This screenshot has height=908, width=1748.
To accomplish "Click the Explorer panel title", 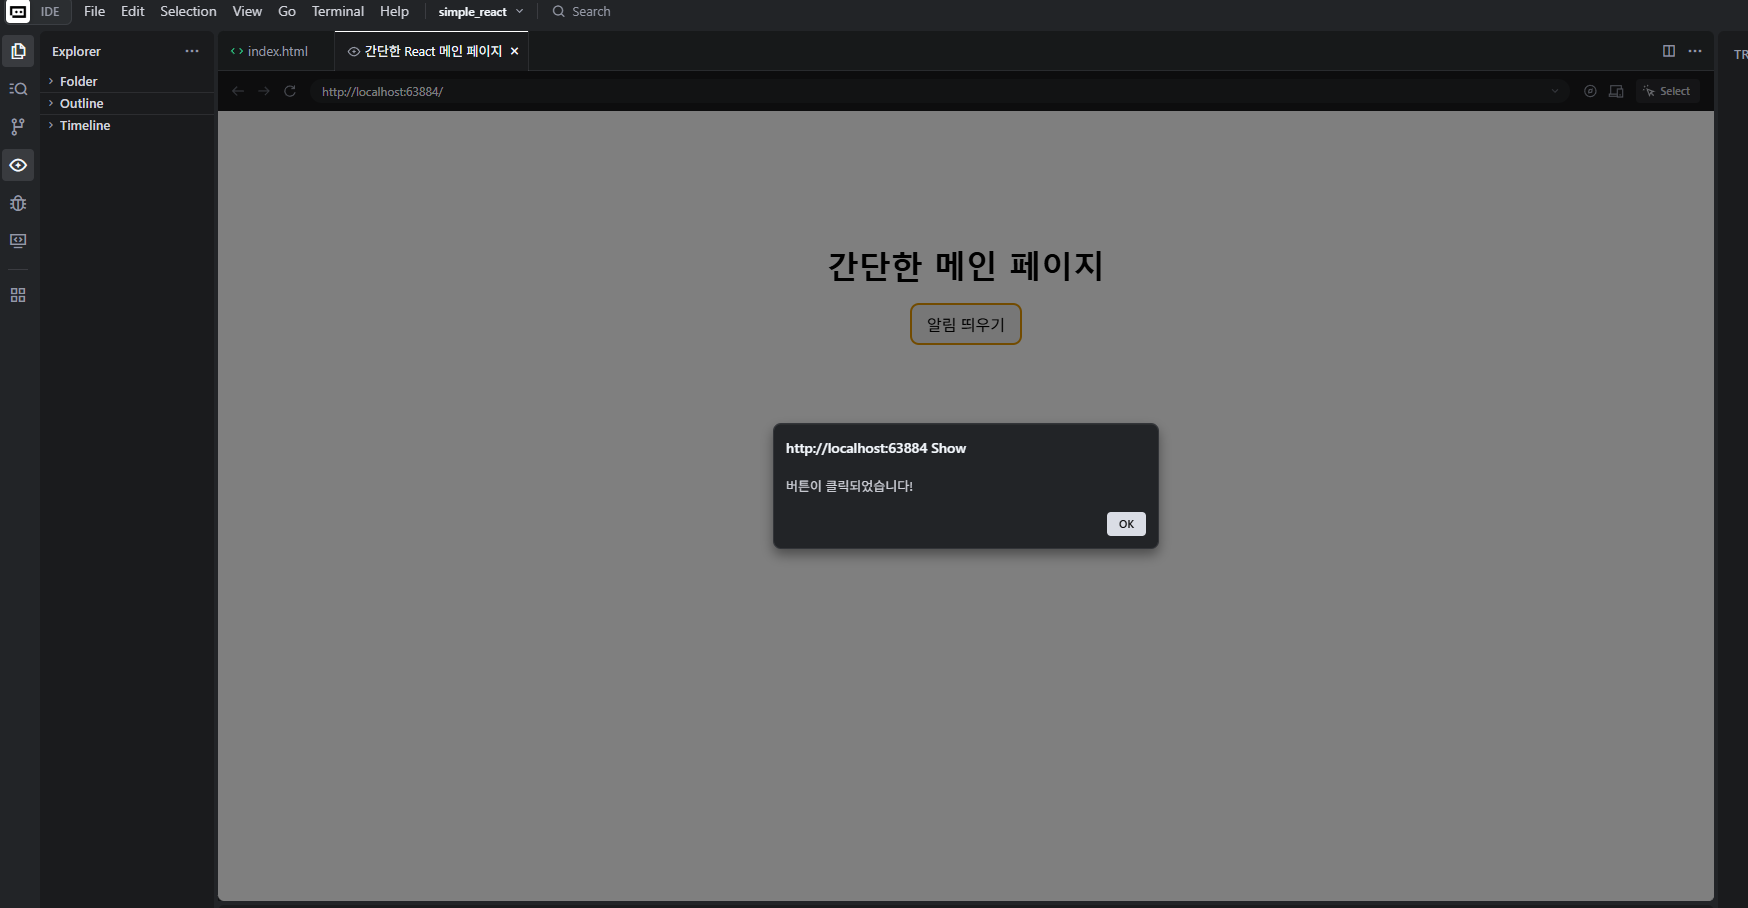I will [x=76, y=51].
